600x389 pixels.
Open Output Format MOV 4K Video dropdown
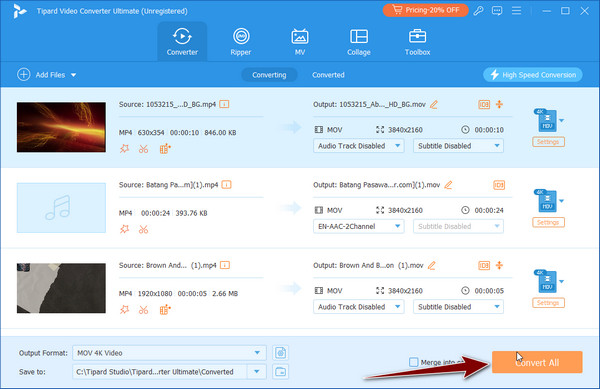coord(169,353)
